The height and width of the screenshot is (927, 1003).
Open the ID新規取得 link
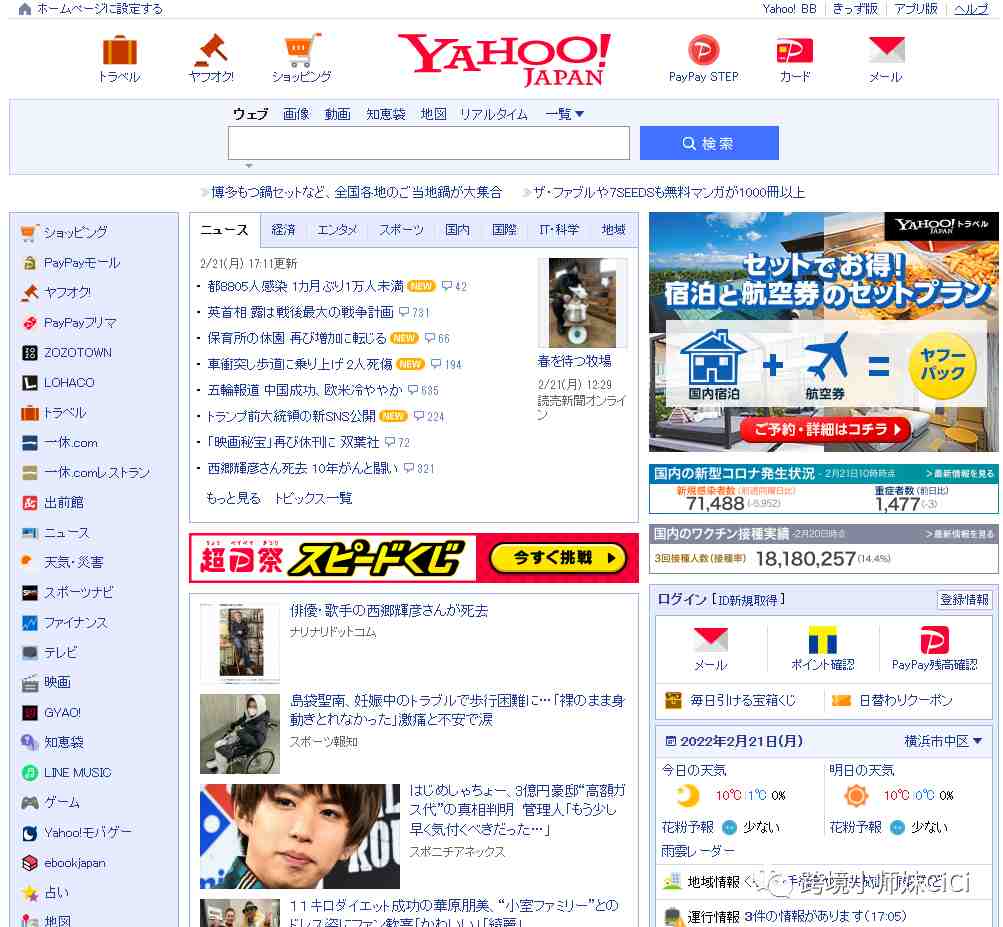tap(749, 599)
